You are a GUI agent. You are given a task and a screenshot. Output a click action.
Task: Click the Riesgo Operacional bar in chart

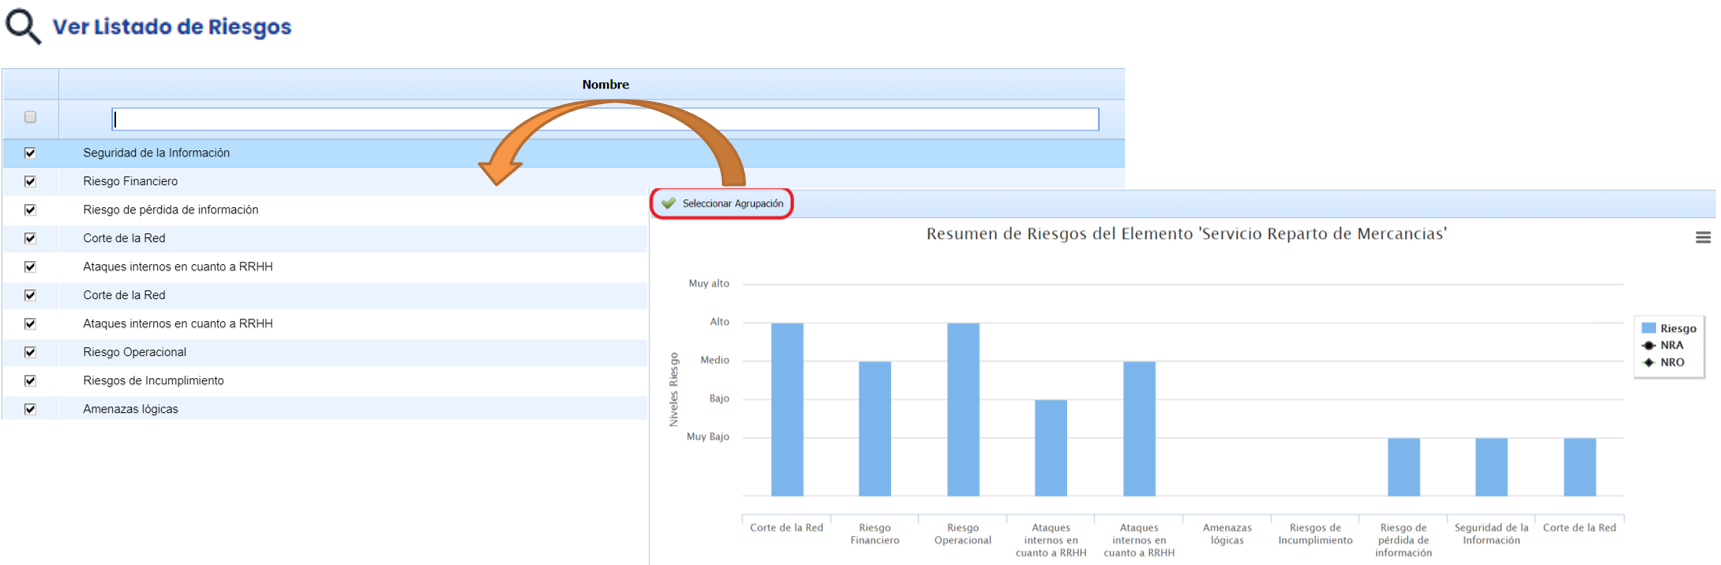click(x=963, y=410)
